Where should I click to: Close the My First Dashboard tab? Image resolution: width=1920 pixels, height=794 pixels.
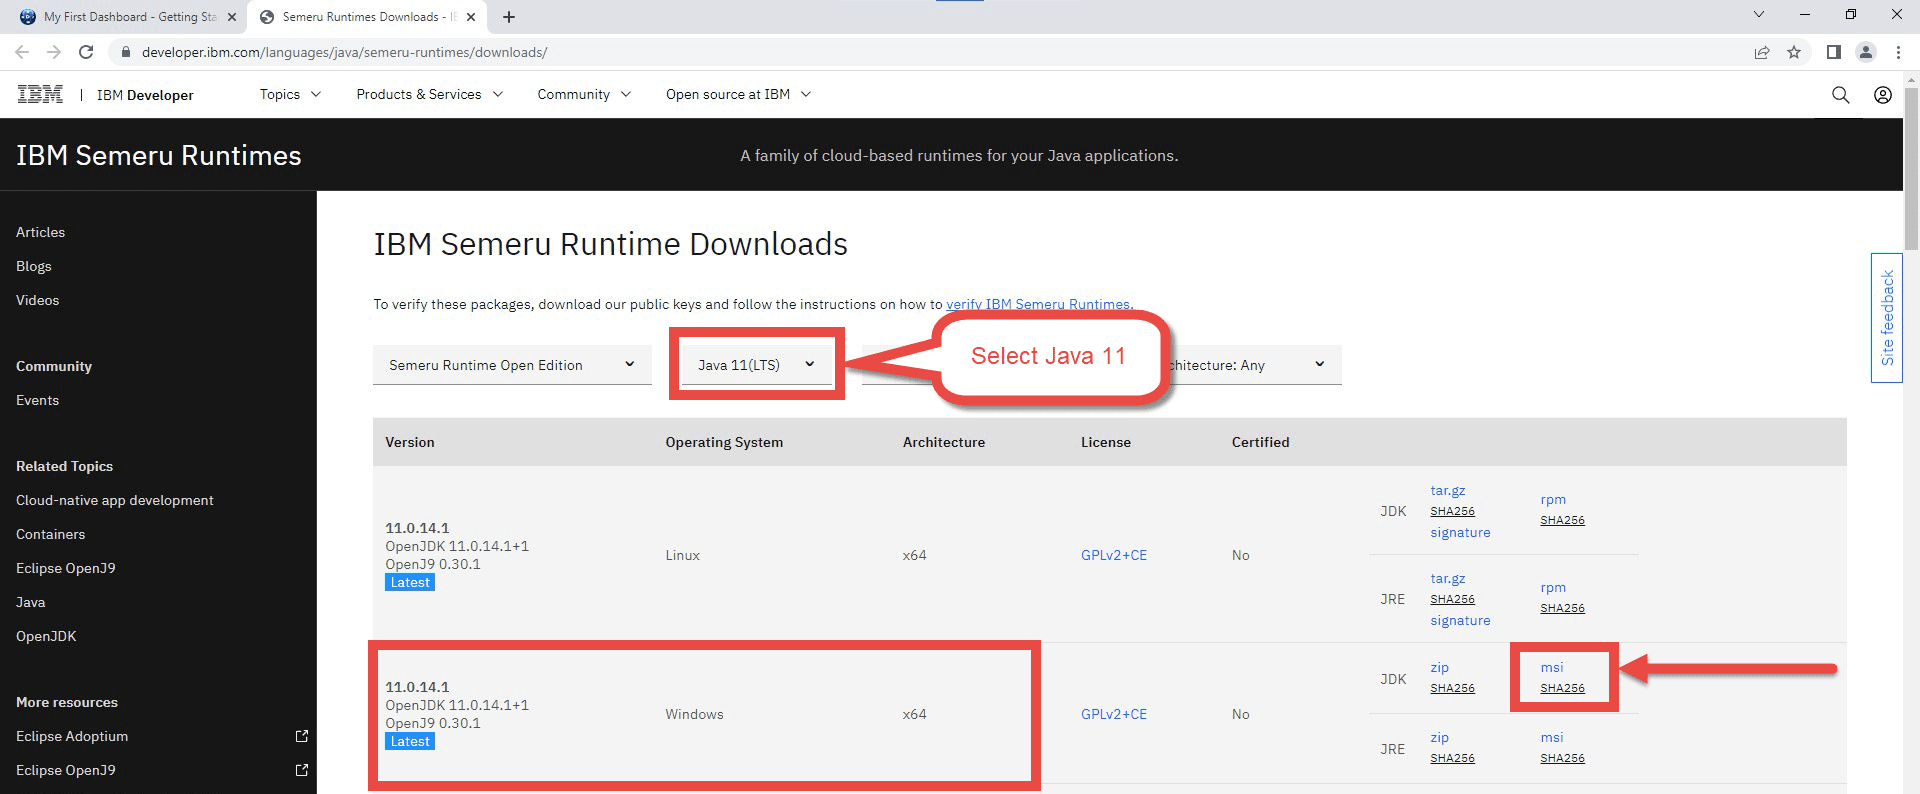232,17
